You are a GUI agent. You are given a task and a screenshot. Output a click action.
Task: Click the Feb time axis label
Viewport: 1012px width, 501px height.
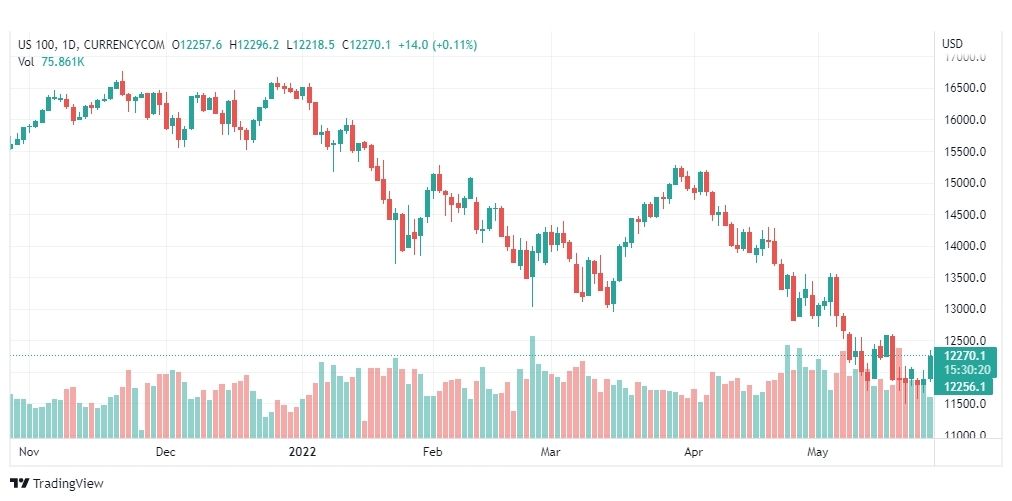(x=432, y=451)
